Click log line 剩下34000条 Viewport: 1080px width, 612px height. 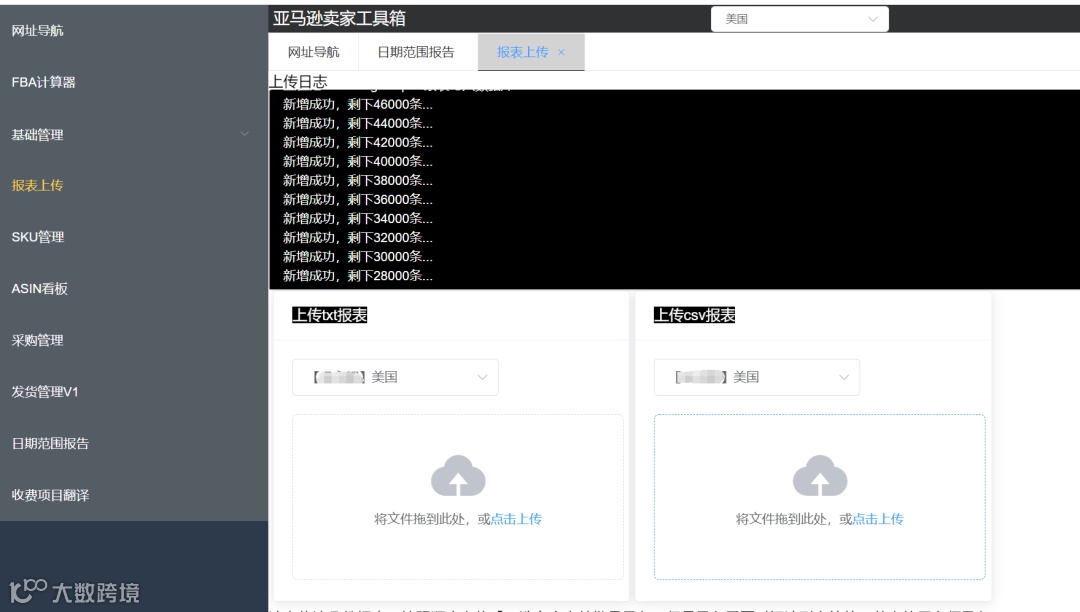357,219
